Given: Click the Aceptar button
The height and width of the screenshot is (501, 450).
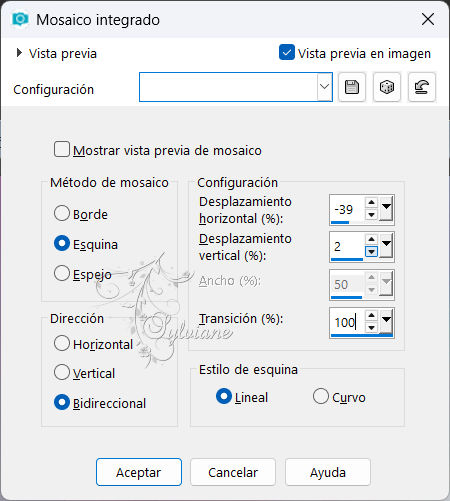Looking at the screenshot, I should click(x=139, y=472).
